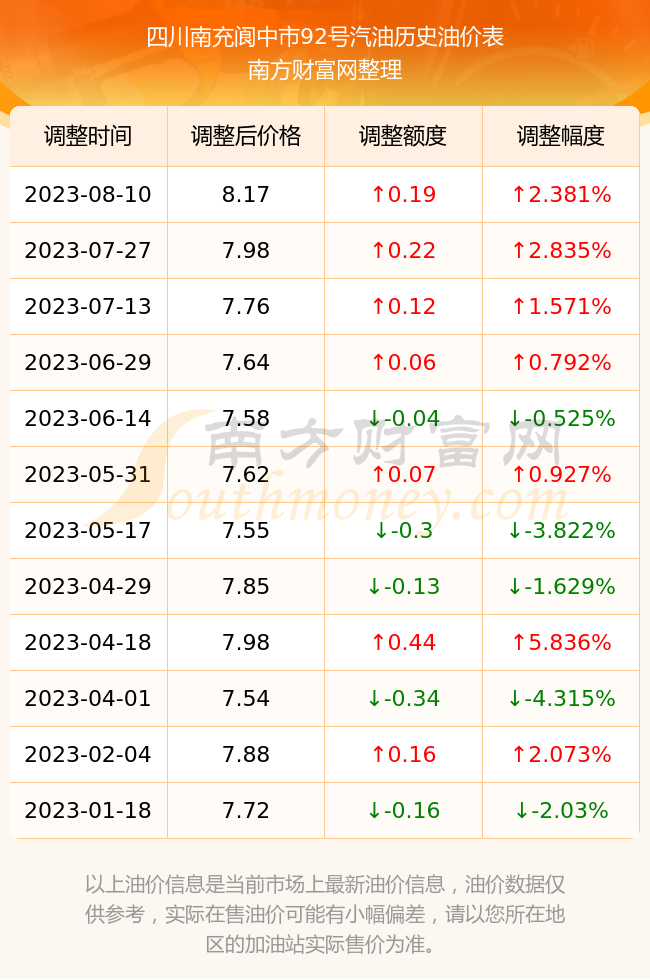The image size is (650, 980).
Task: Select the 2023-05-17 date cell
Action: pos(88,531)
